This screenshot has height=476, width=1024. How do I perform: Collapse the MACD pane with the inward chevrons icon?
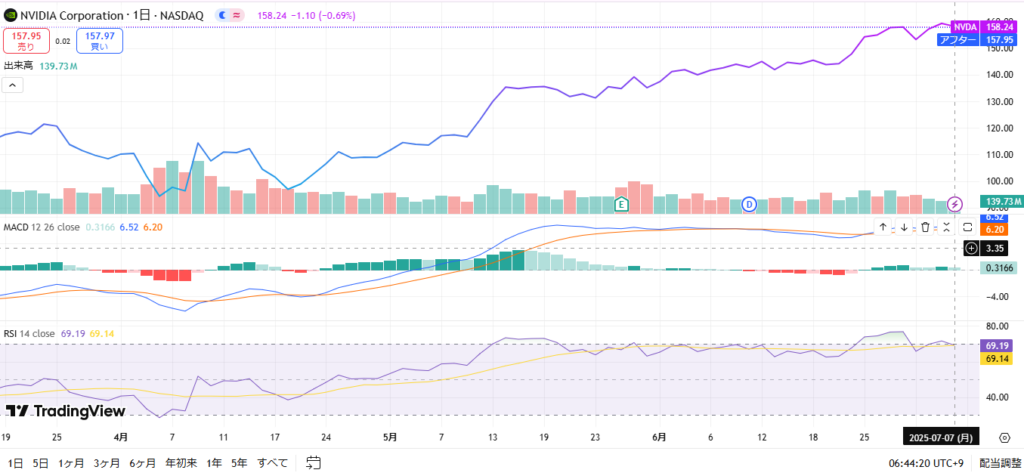click(x=946, y=227)
